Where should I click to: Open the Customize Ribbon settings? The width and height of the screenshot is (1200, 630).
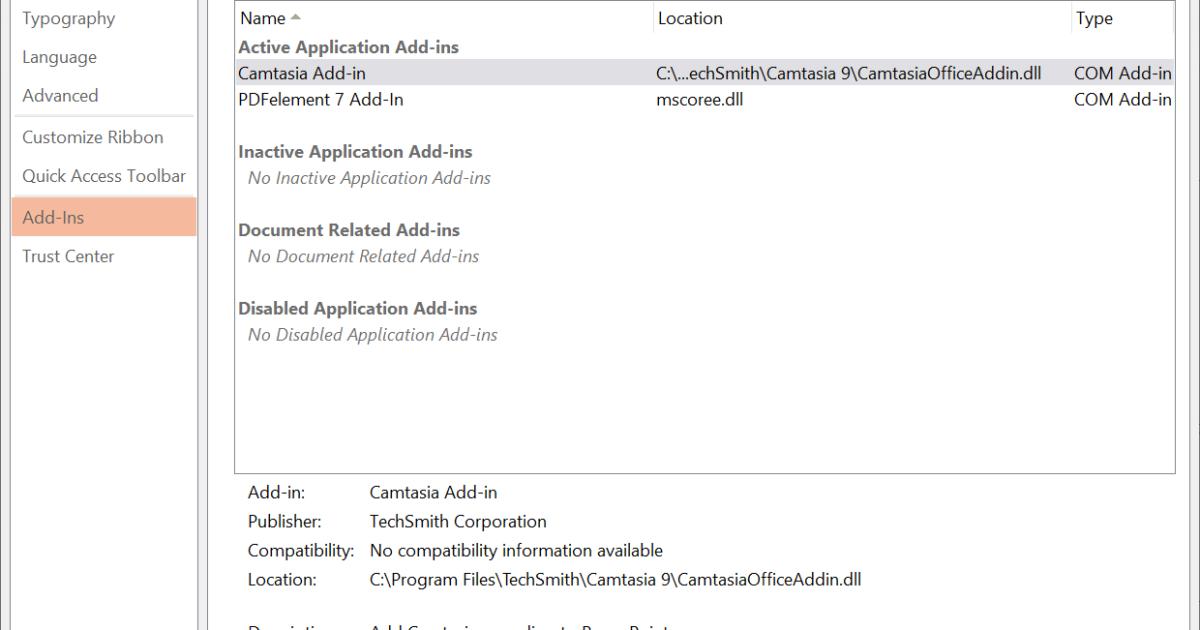coord(93,137)
